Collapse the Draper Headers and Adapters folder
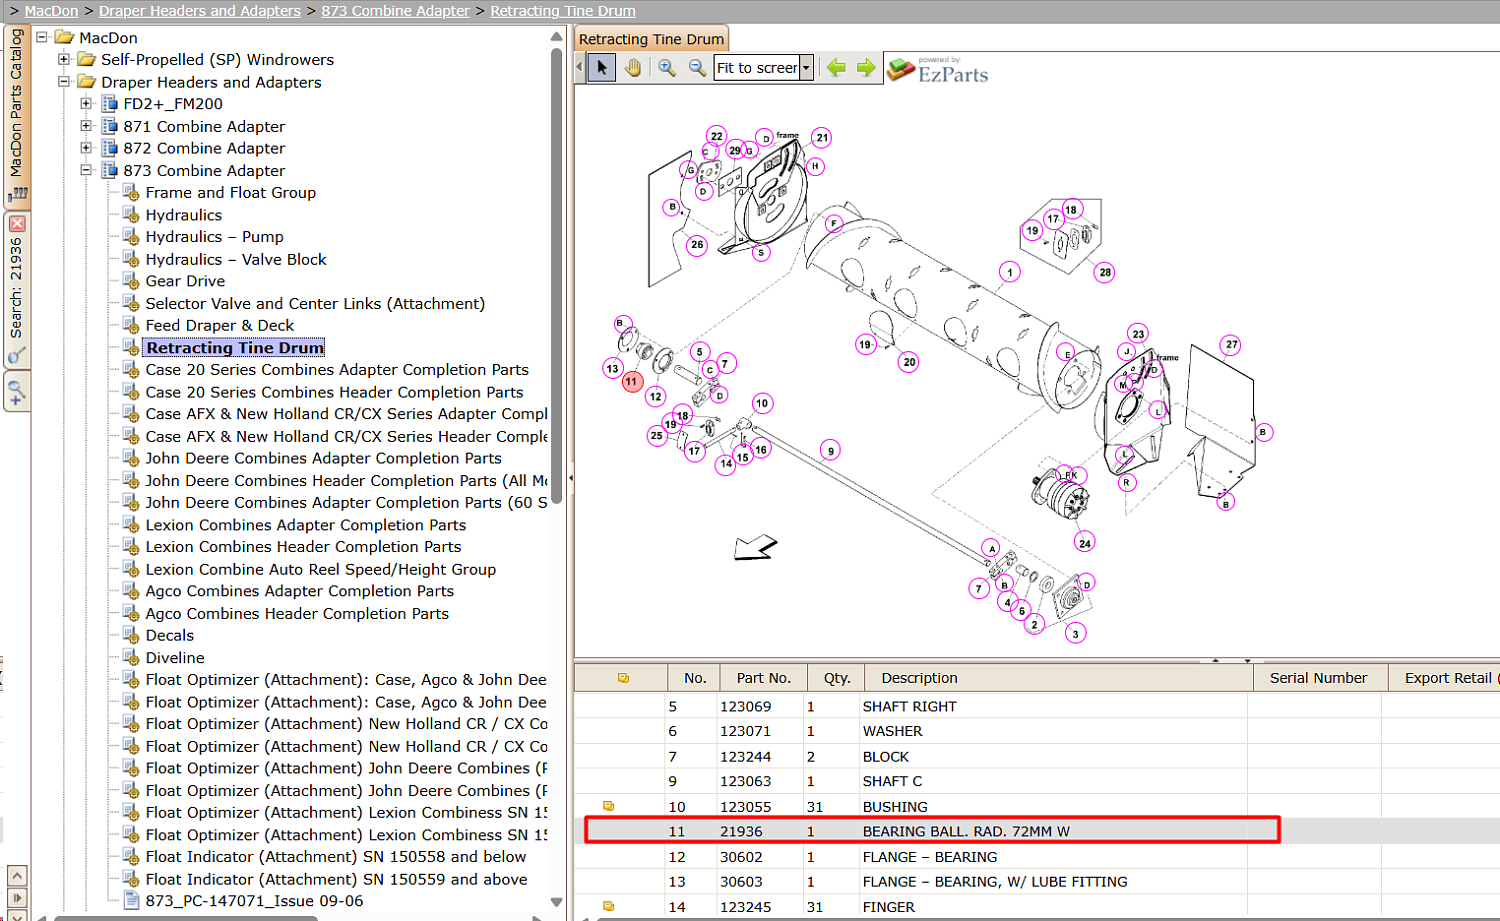This screenshot has height=921, width=1500. point(64,82)
